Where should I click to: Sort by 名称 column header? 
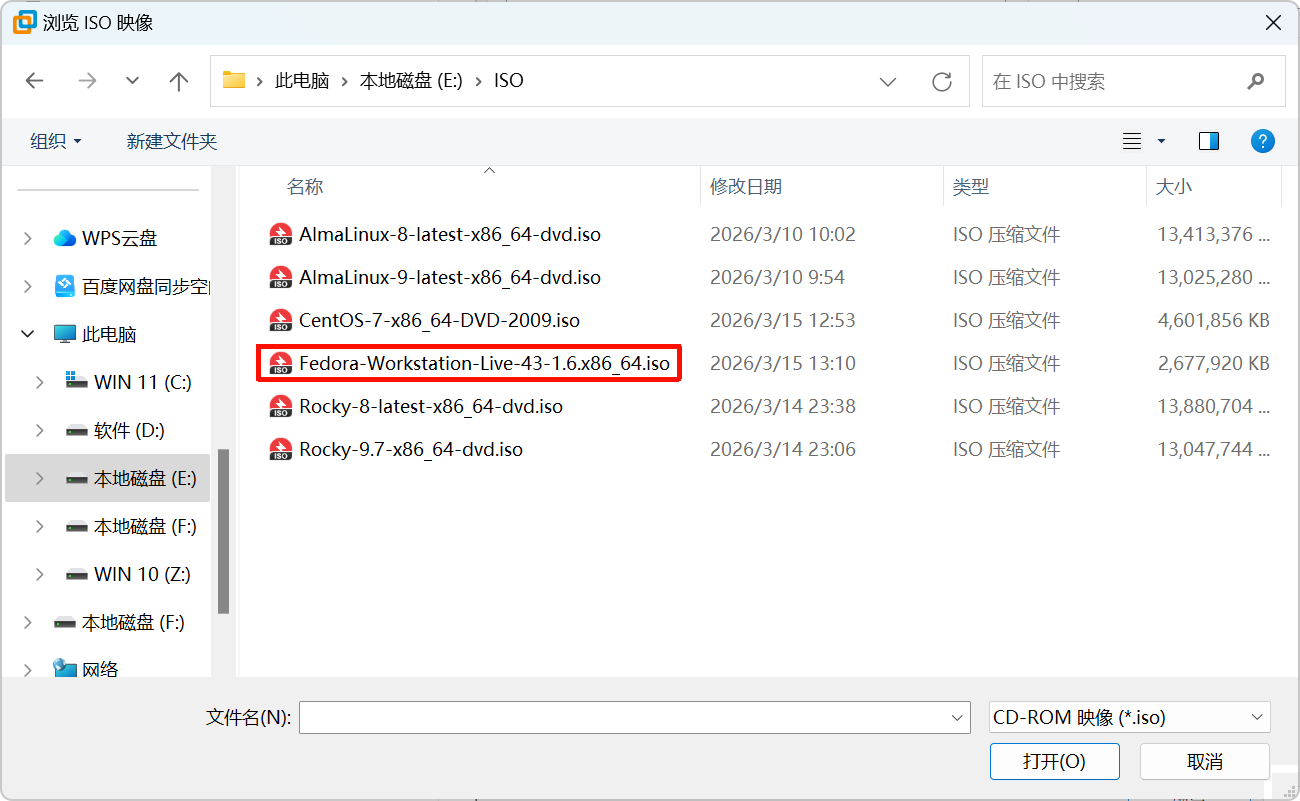[x=305, y=186]
